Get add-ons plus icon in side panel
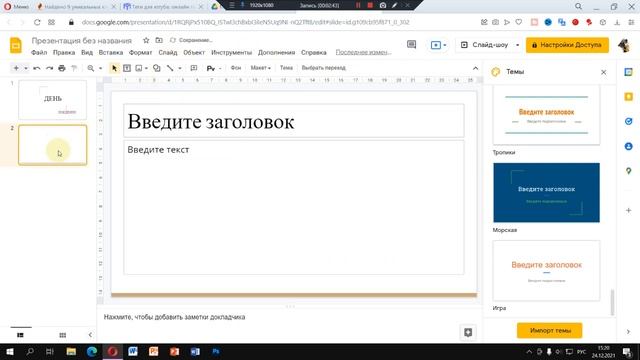This screenshot has height=360, width=640. pos(629,210)
